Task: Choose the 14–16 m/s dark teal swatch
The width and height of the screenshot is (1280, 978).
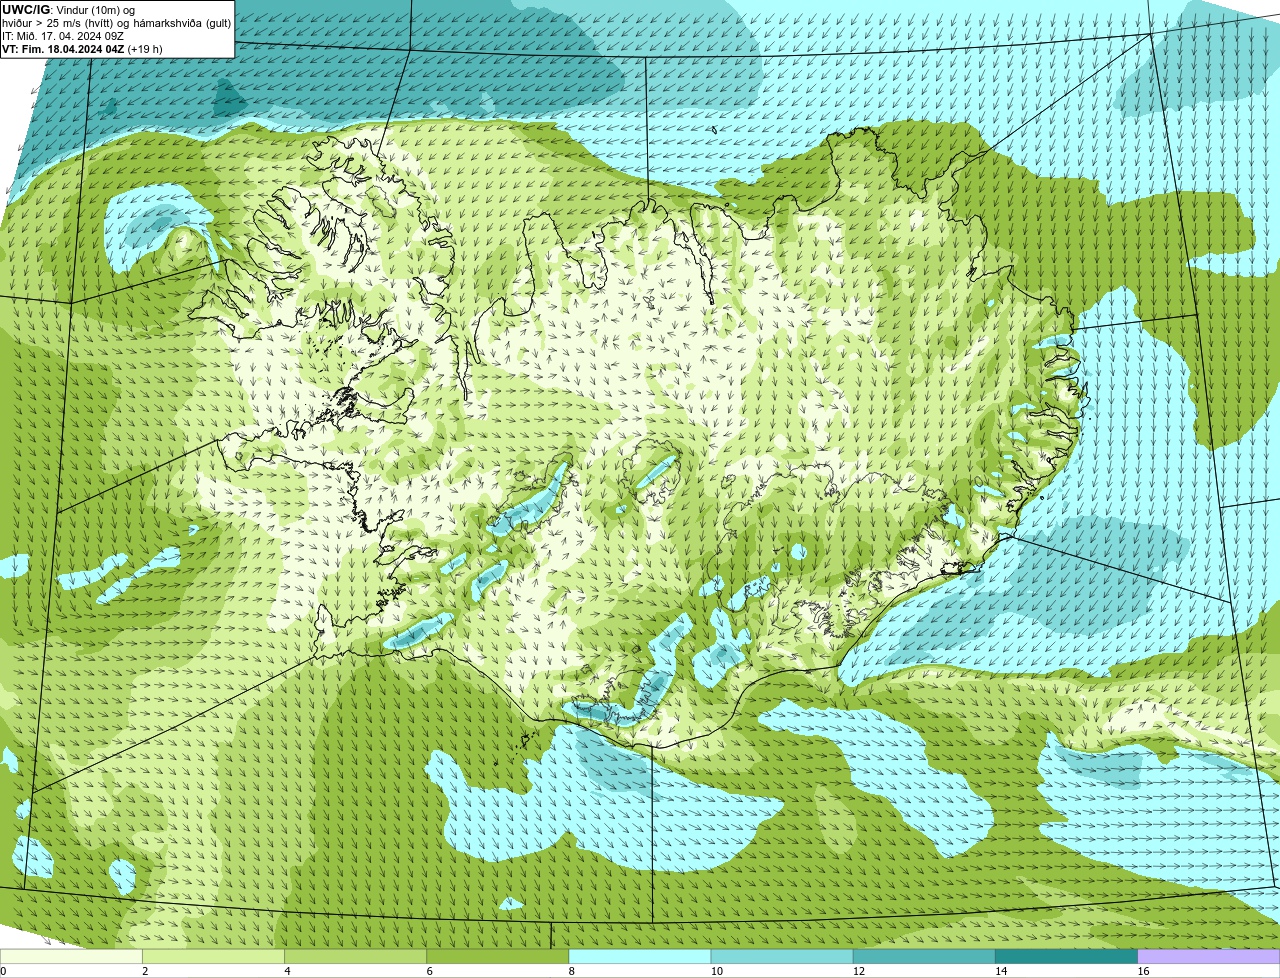Action: click(x=1067, y=956)
